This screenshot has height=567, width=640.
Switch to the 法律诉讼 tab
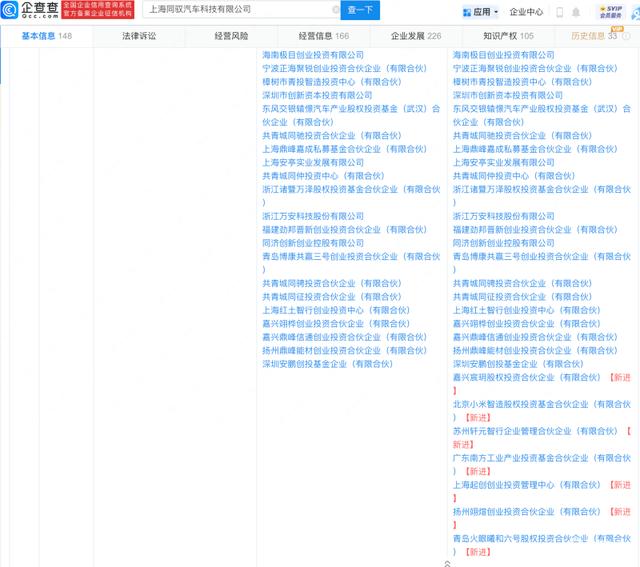[139, 36]
